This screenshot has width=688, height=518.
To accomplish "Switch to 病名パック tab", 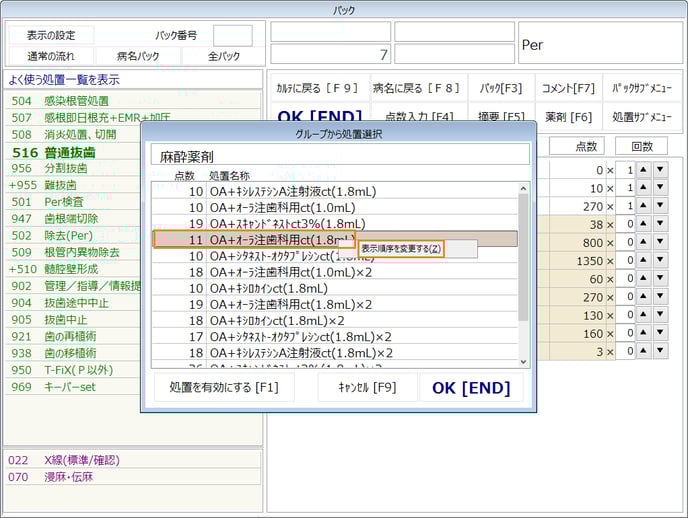I will [138, 56].
